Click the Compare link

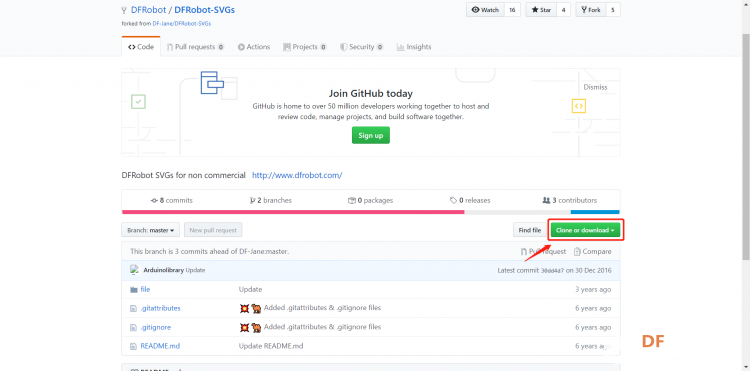tap(592, 251)
